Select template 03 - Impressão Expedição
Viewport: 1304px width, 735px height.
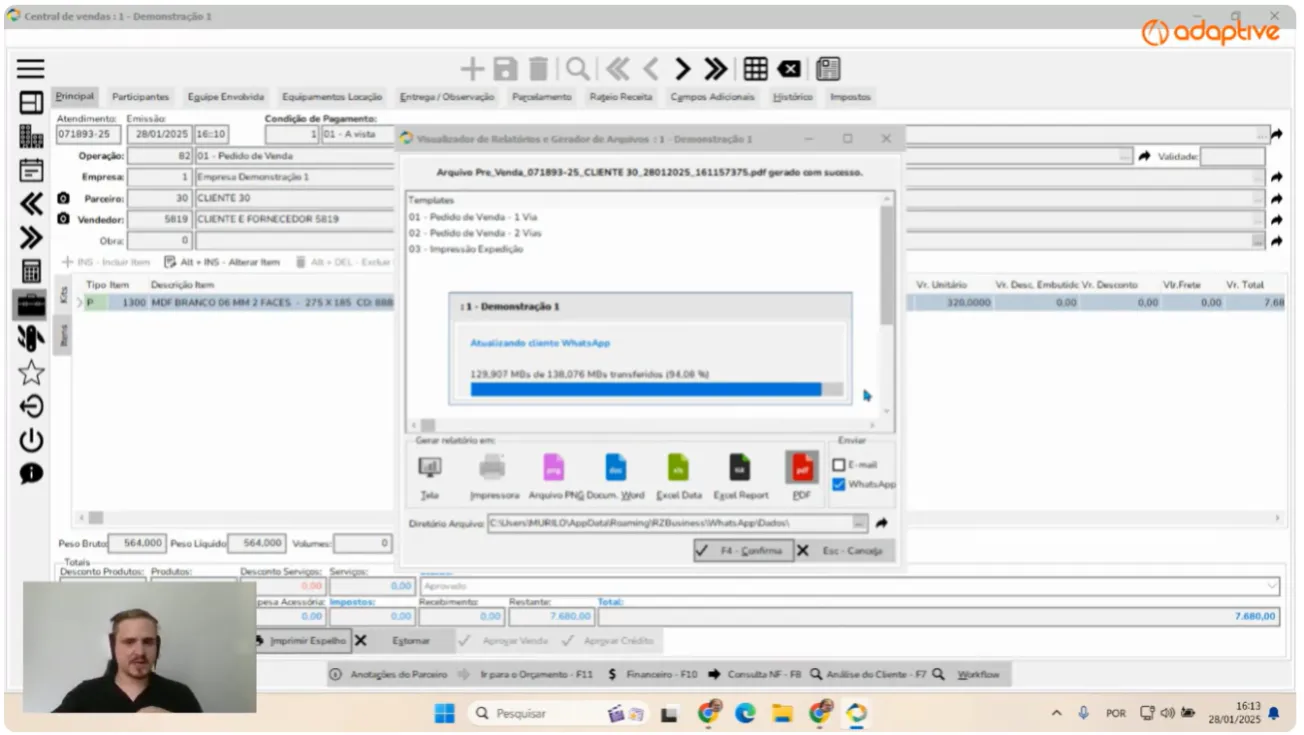(x=465, y=249)
